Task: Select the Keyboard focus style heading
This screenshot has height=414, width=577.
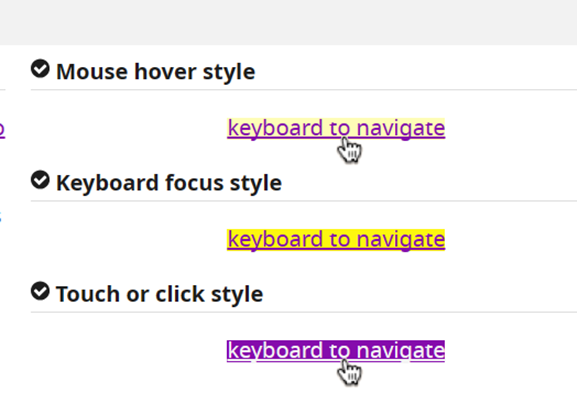Action: coord(169,183)
